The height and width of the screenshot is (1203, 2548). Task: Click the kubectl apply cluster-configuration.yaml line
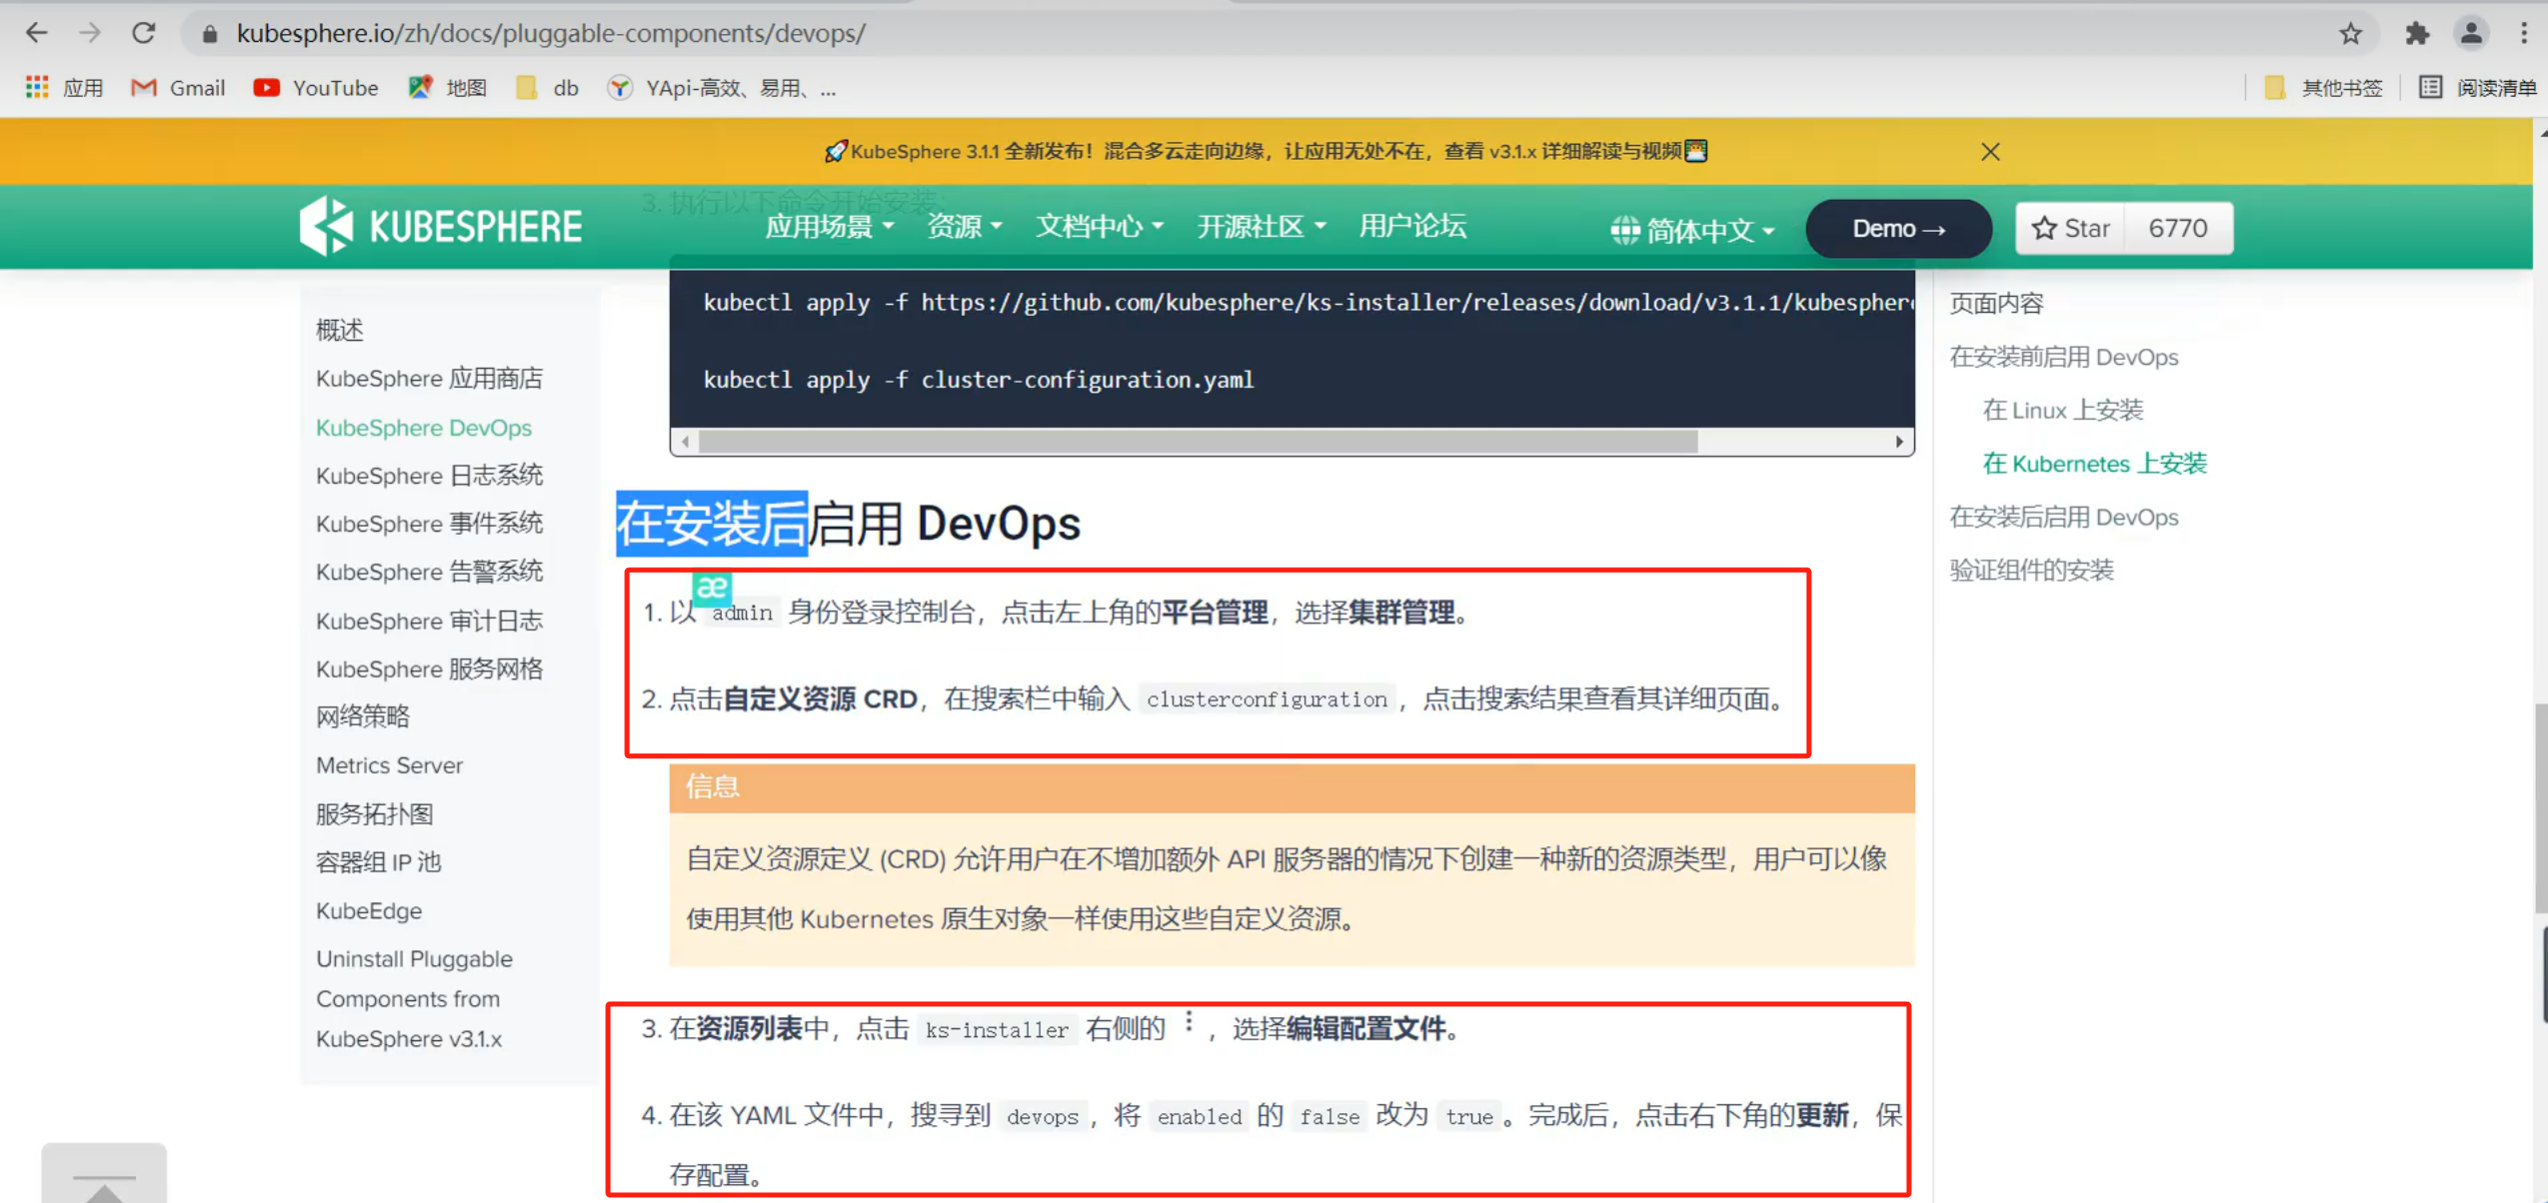[978, 380]
